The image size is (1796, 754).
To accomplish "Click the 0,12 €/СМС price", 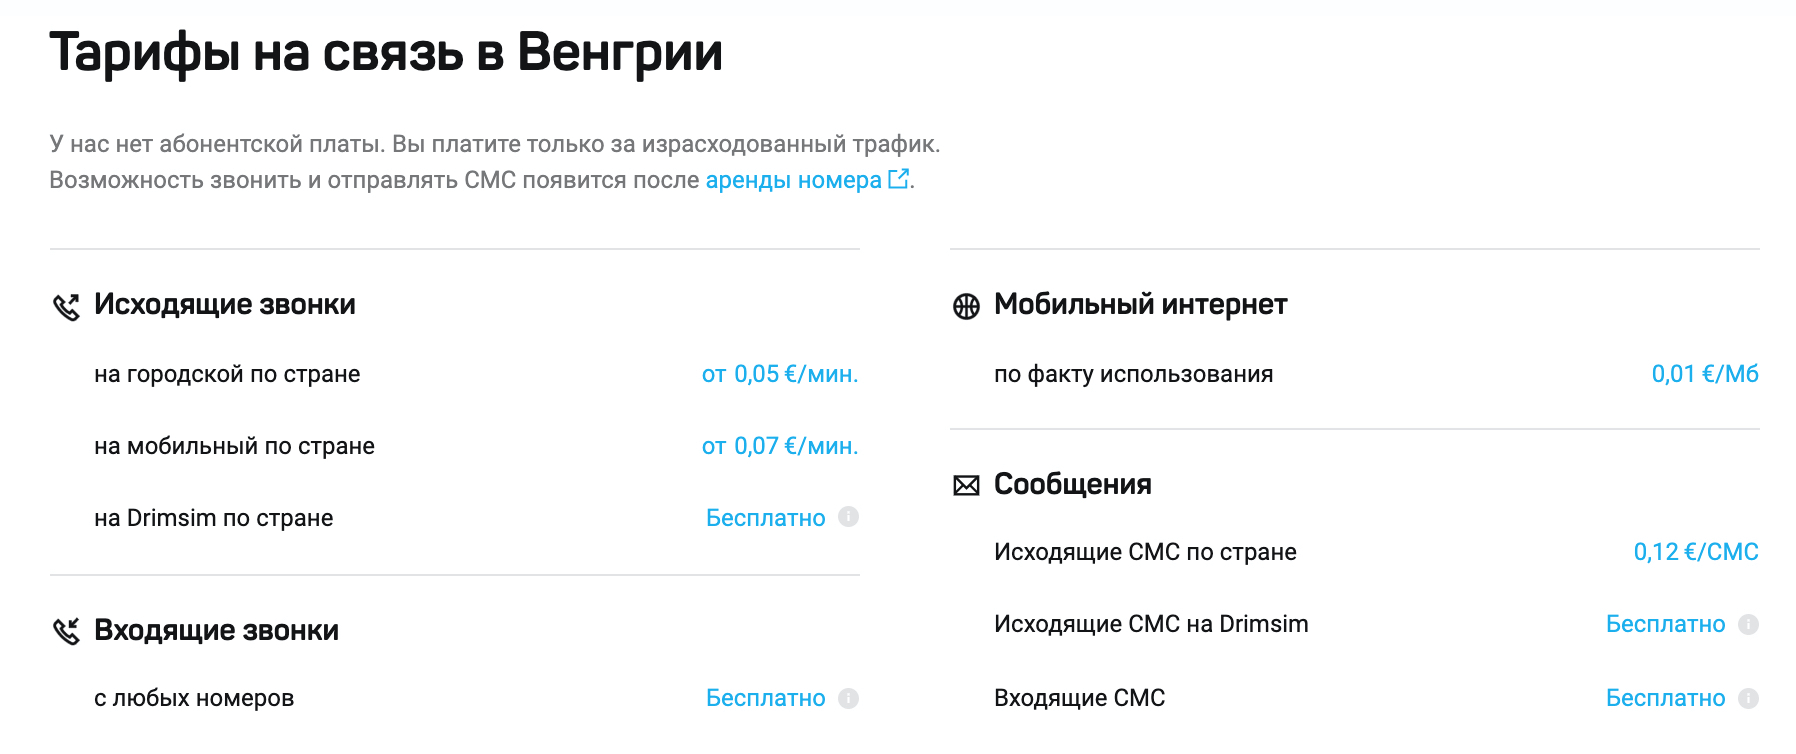I will [x=1696, y=552].
